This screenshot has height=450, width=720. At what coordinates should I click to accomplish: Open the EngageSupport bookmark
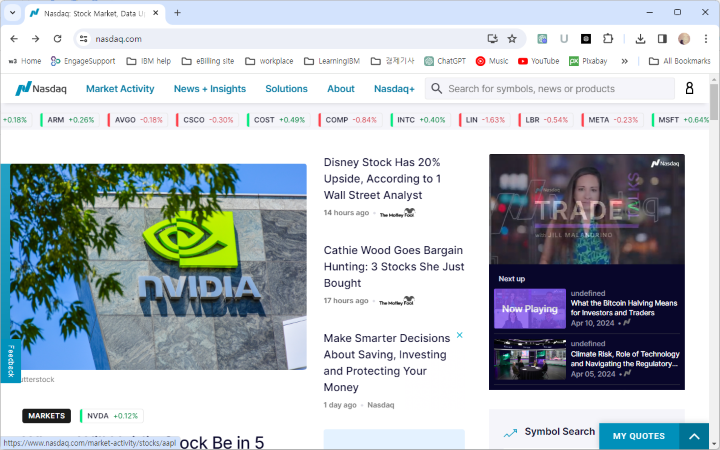[83, 61]
